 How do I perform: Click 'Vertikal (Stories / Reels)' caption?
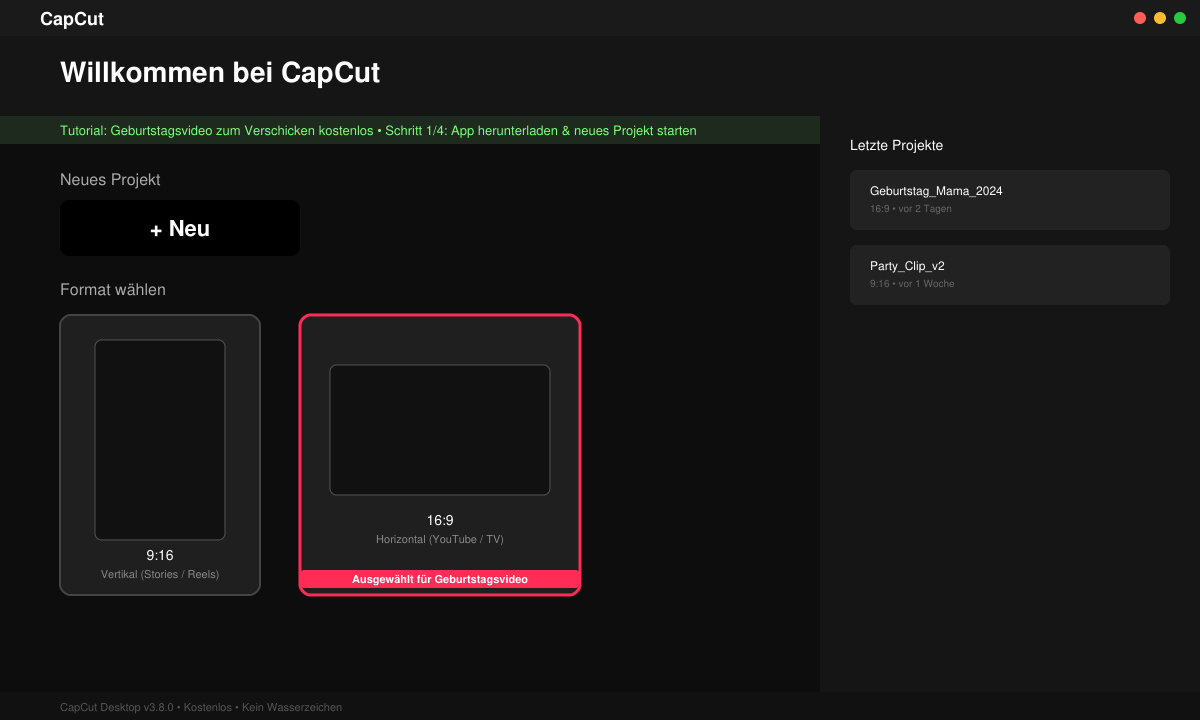[160, 574]
